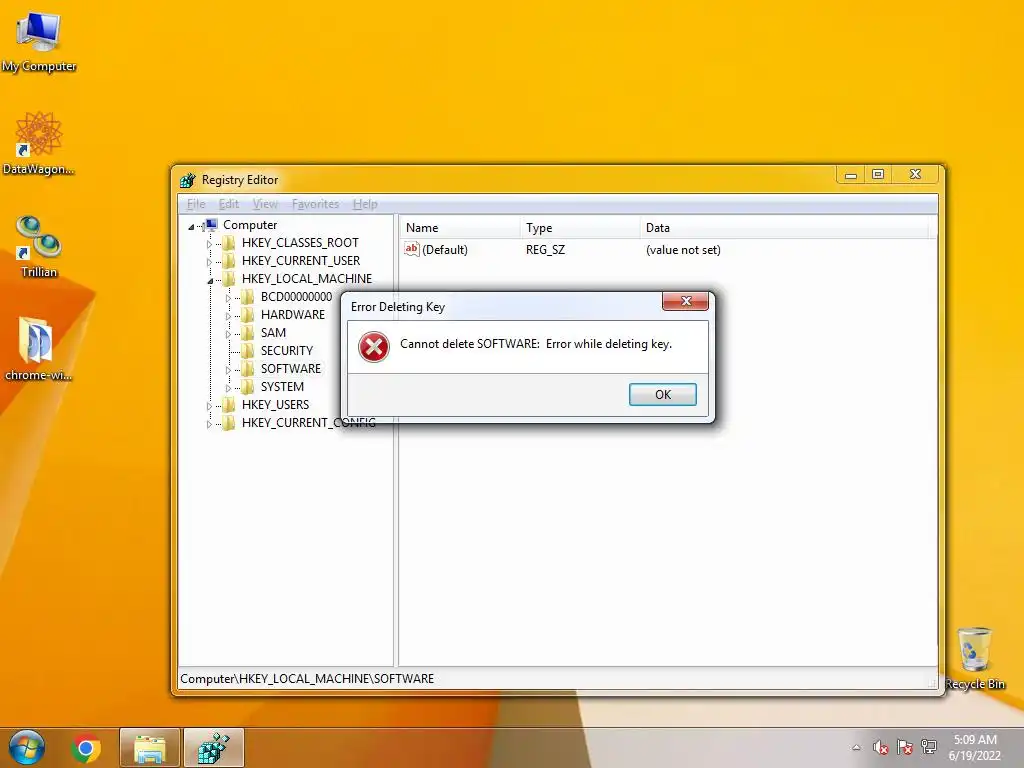Select the (Default) value name

tap(445, 249)
